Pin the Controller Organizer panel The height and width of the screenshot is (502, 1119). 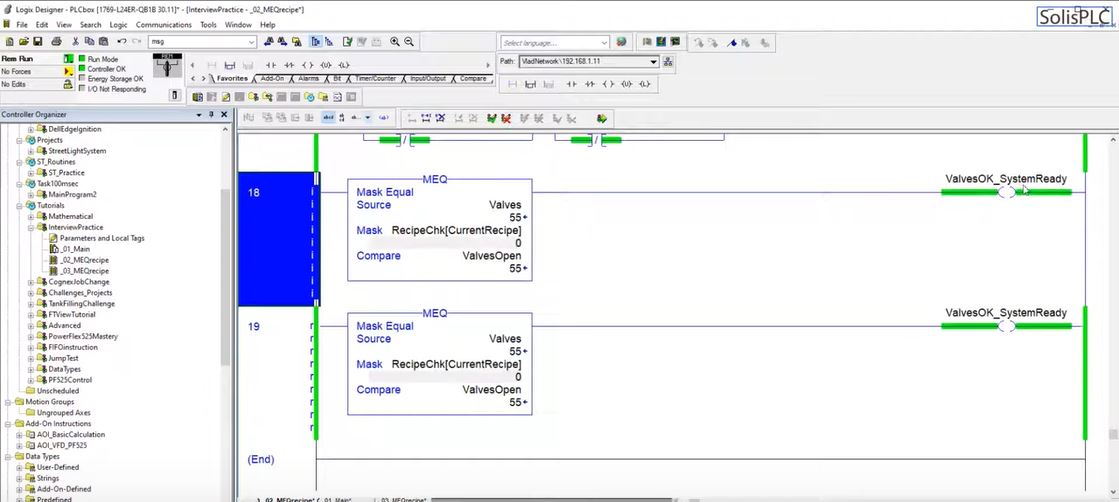point(212,115)
